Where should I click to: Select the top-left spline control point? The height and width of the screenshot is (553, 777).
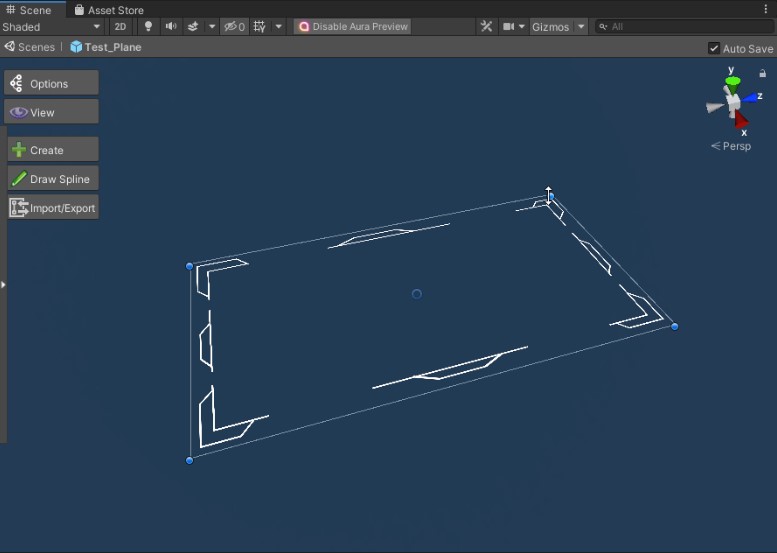tap(189, 266)
